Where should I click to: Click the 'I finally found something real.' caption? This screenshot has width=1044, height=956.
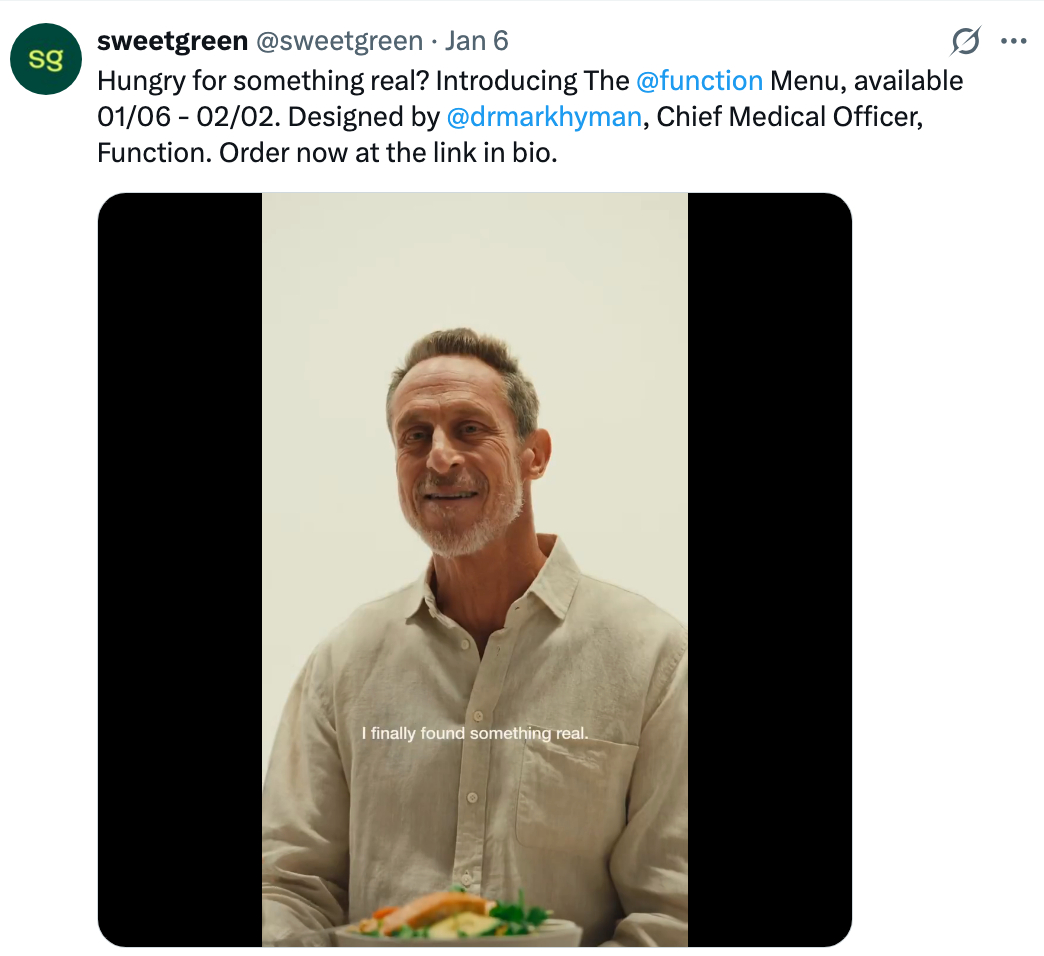[475, 734]
